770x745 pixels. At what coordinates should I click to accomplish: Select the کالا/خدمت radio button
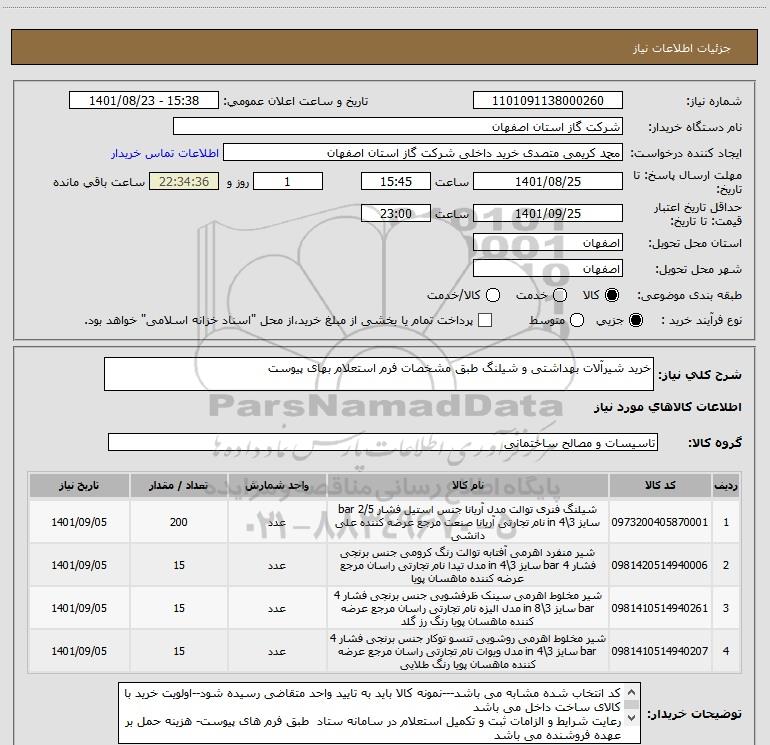coord(493,295)
